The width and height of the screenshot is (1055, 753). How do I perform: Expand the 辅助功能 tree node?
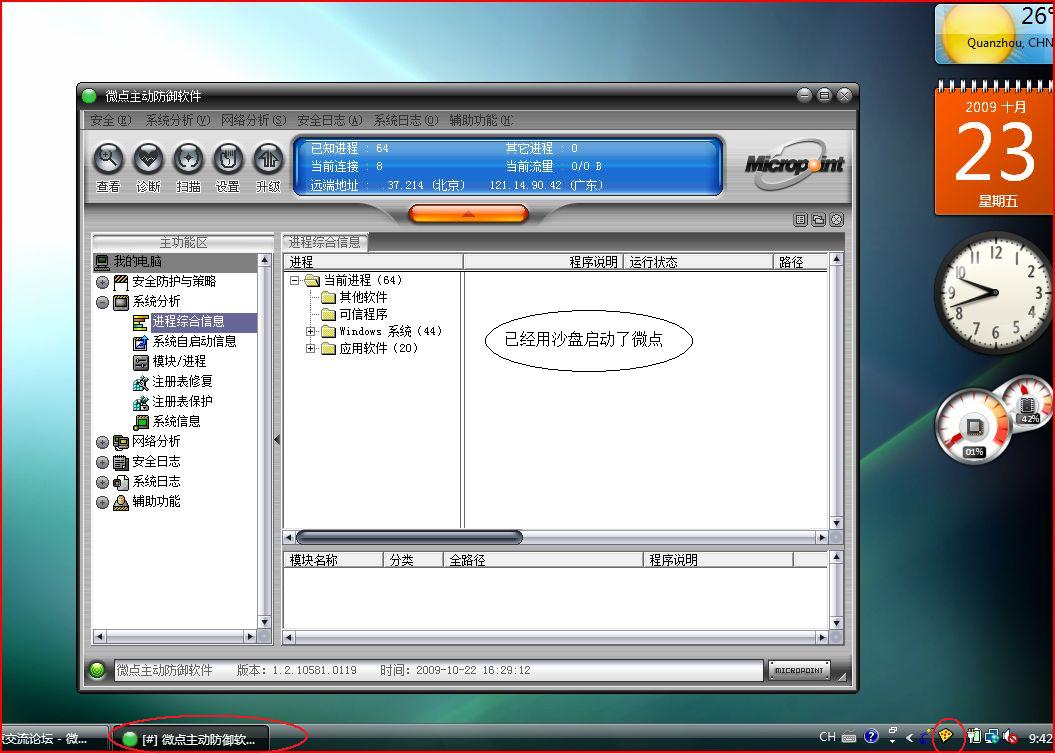click(x=102, y=503)
